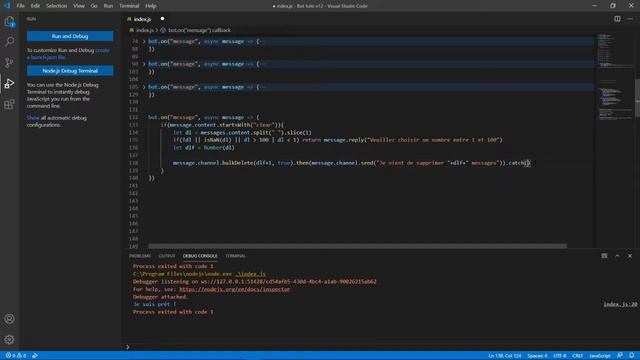This screenshot has height=360, width=640.
Task: Click the unsaved dot on index.js tab
Action: (x=162, y=19)
